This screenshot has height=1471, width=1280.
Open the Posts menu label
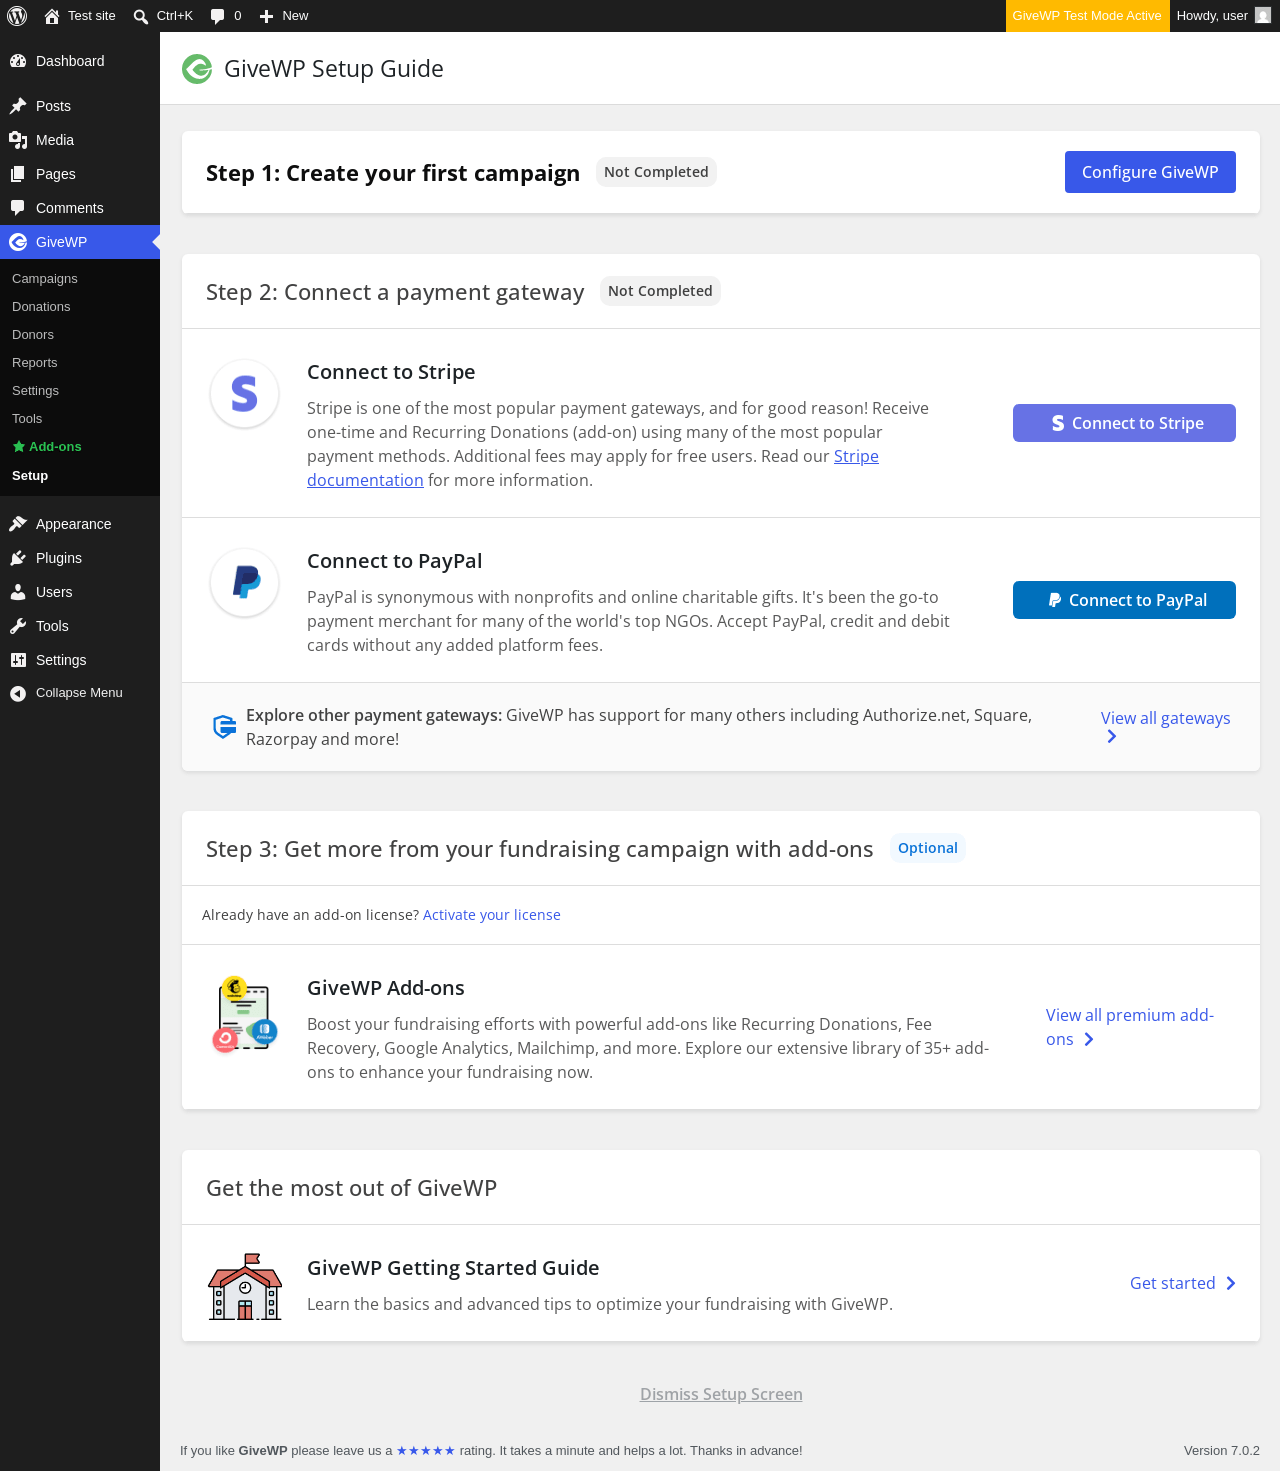coord(53,106)
